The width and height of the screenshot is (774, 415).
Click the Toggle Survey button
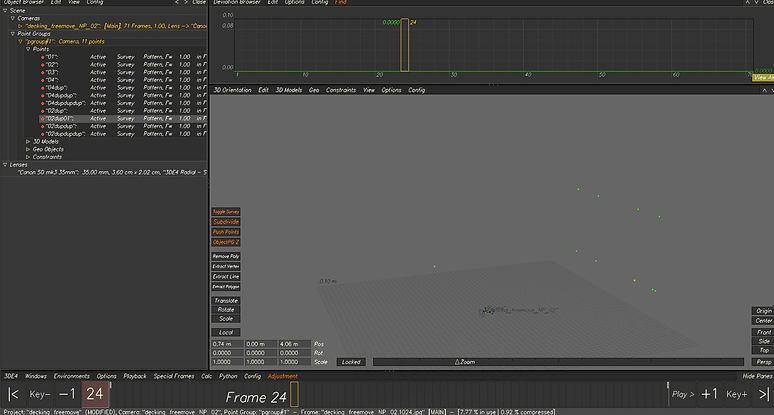[226, 212]
